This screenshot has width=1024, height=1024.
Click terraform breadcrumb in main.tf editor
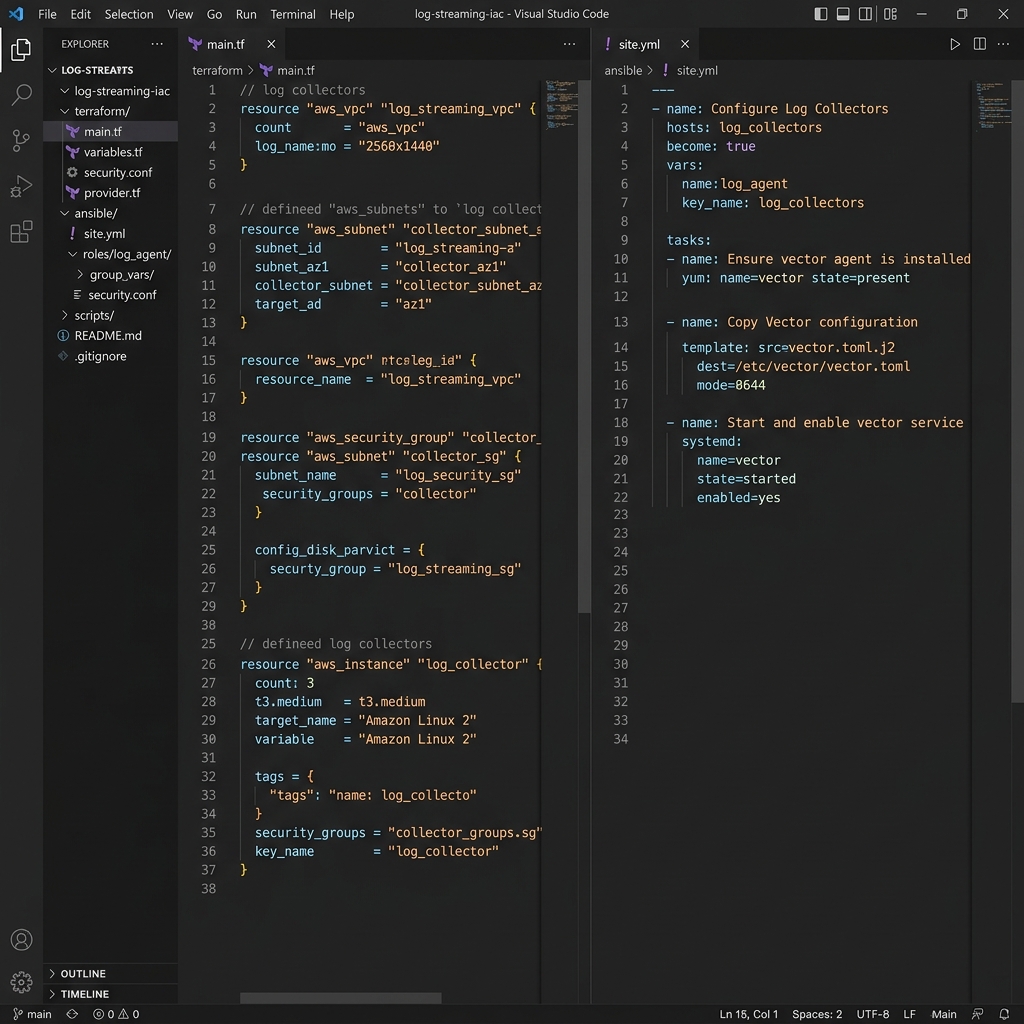pyautogui.click(x=217, y=70)
